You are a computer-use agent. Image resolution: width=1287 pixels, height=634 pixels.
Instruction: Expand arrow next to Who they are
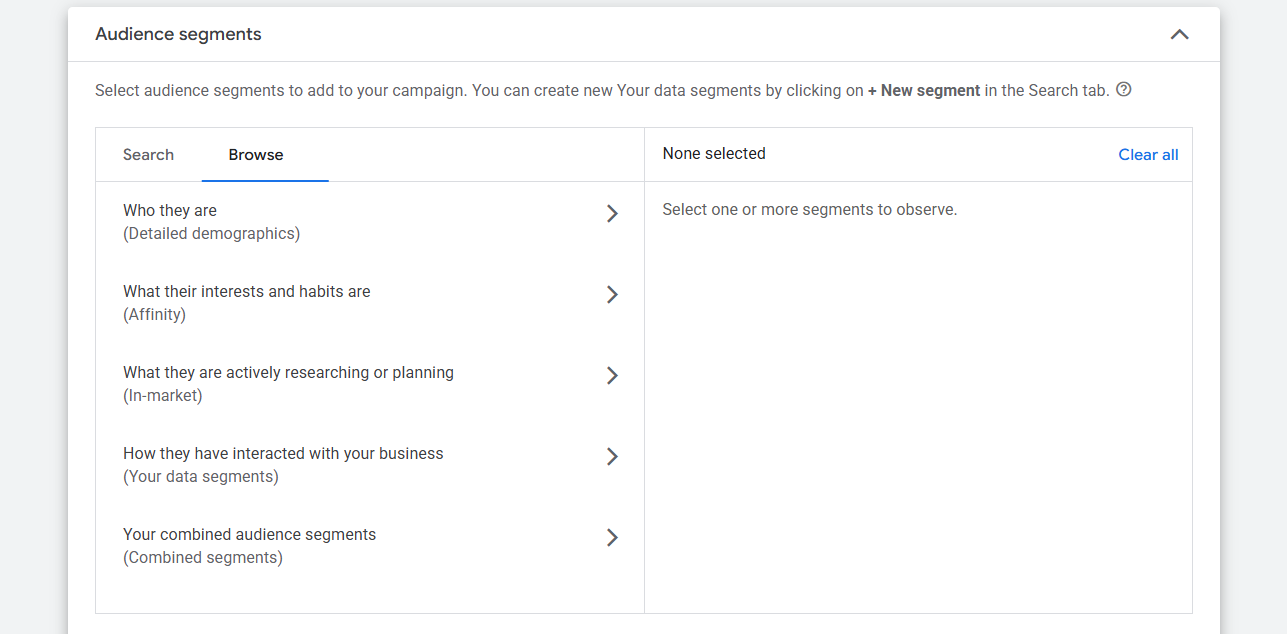612,214
